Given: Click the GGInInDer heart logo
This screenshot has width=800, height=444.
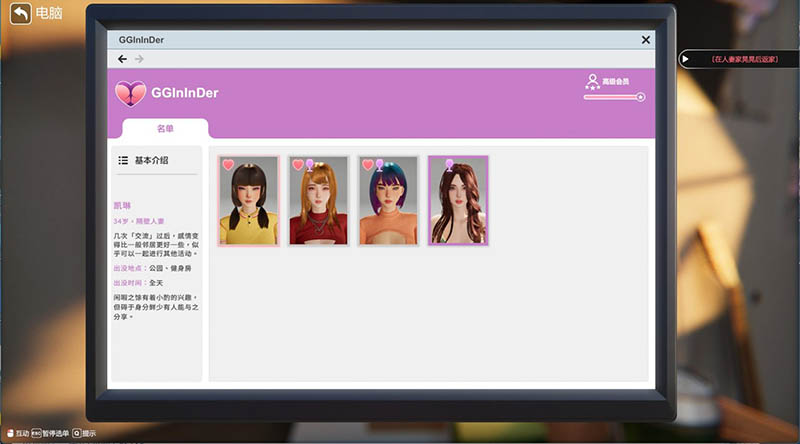Looking at the screenshot, I should point(131,94).
